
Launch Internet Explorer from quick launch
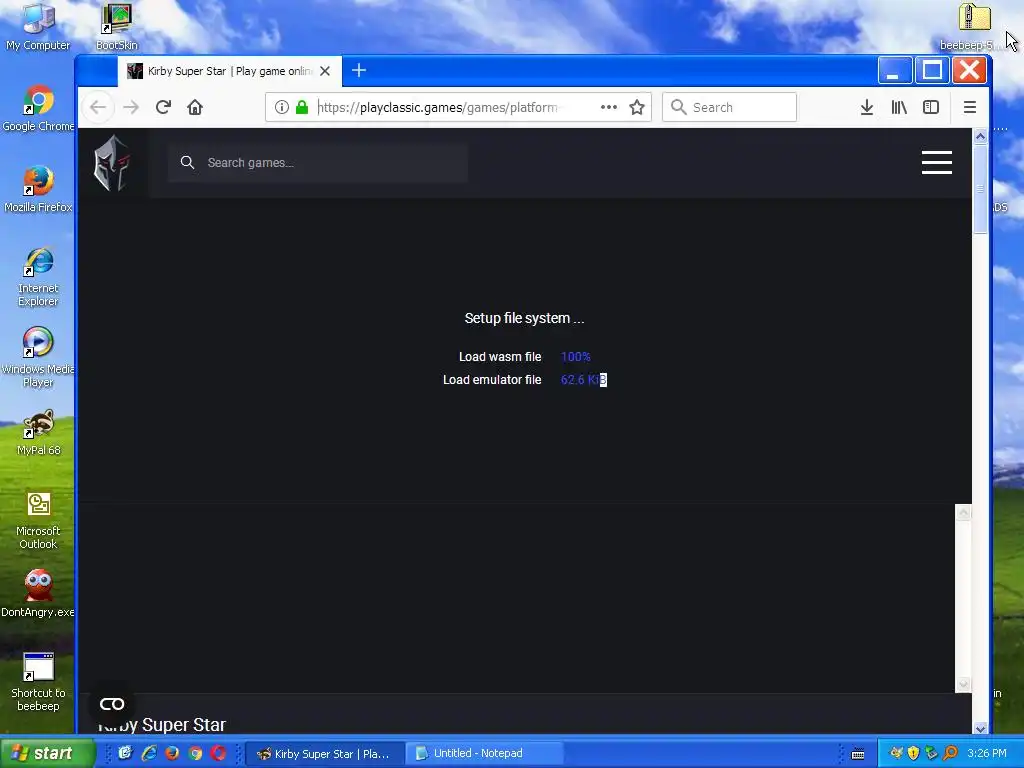148,753
